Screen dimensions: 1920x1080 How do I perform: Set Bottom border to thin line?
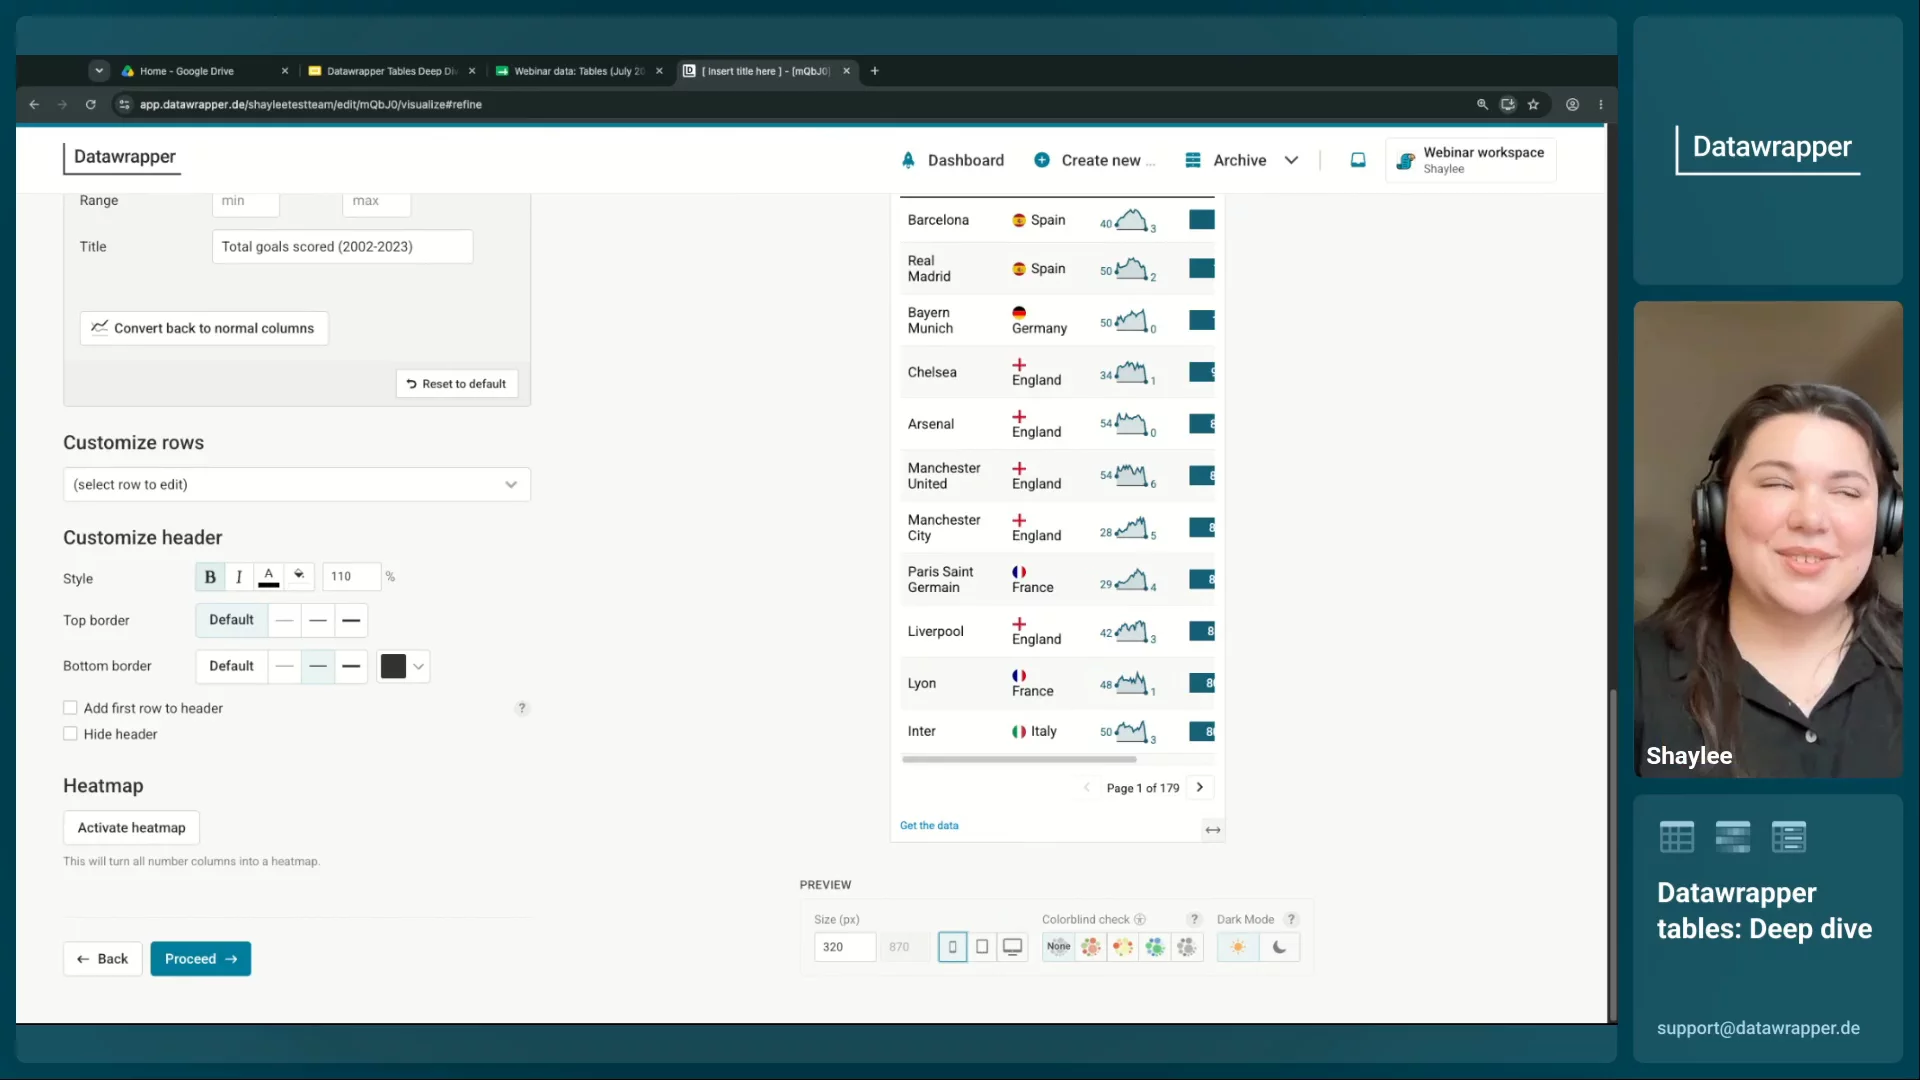285,666
